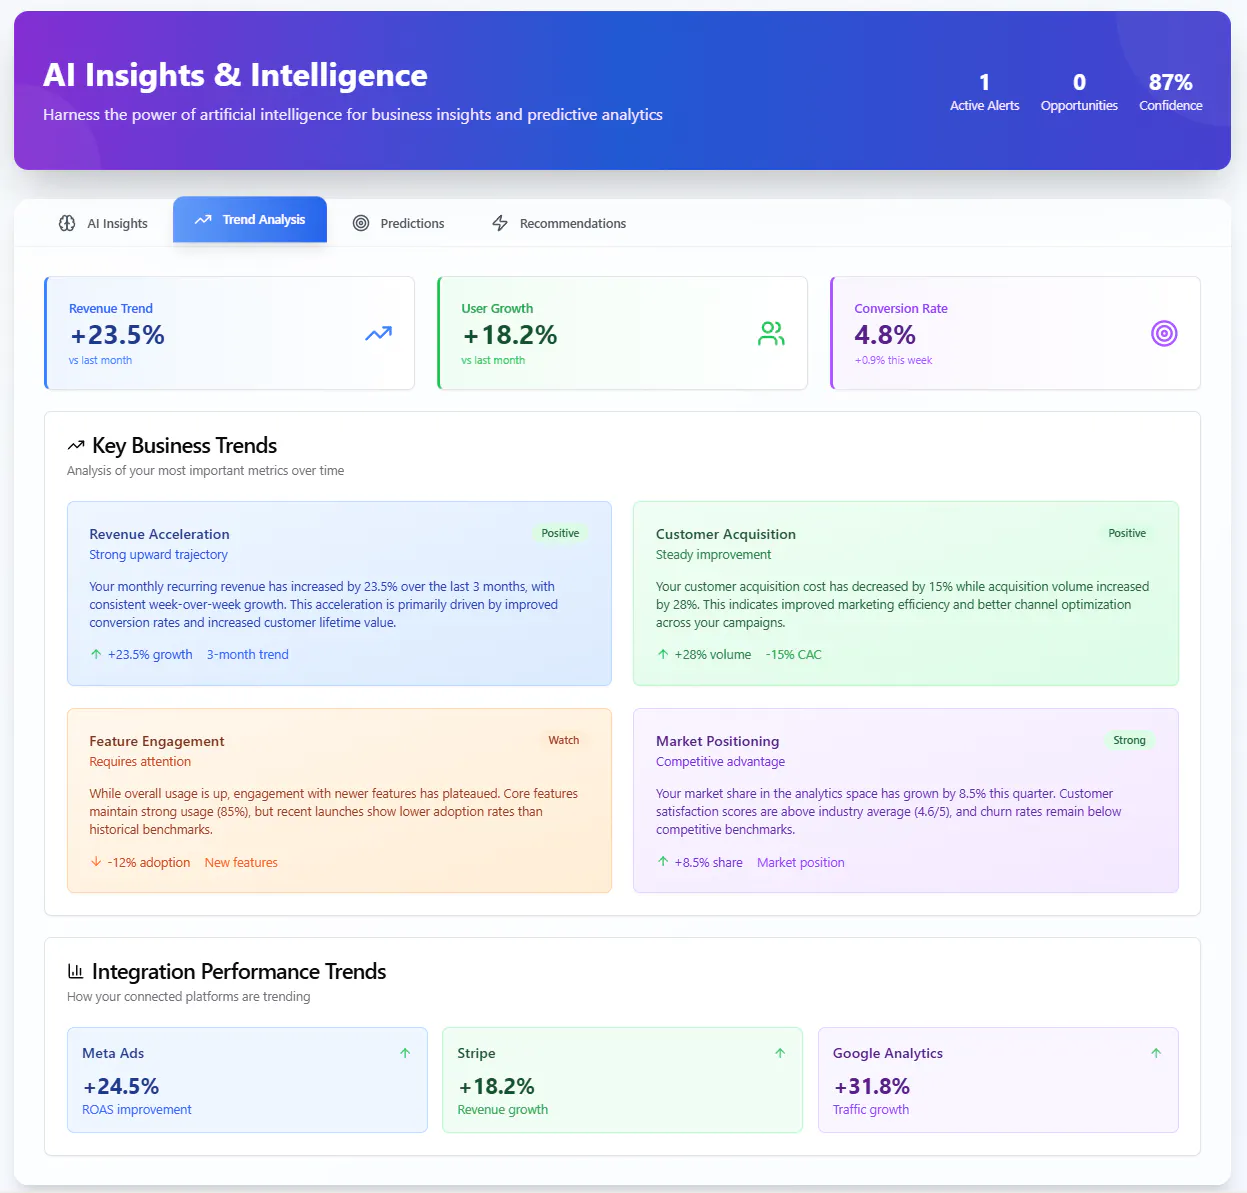This screenshot has width=1247, height=1193.
Task: Click the trend icon beside Key Business Trends
Action: (75, 445)
